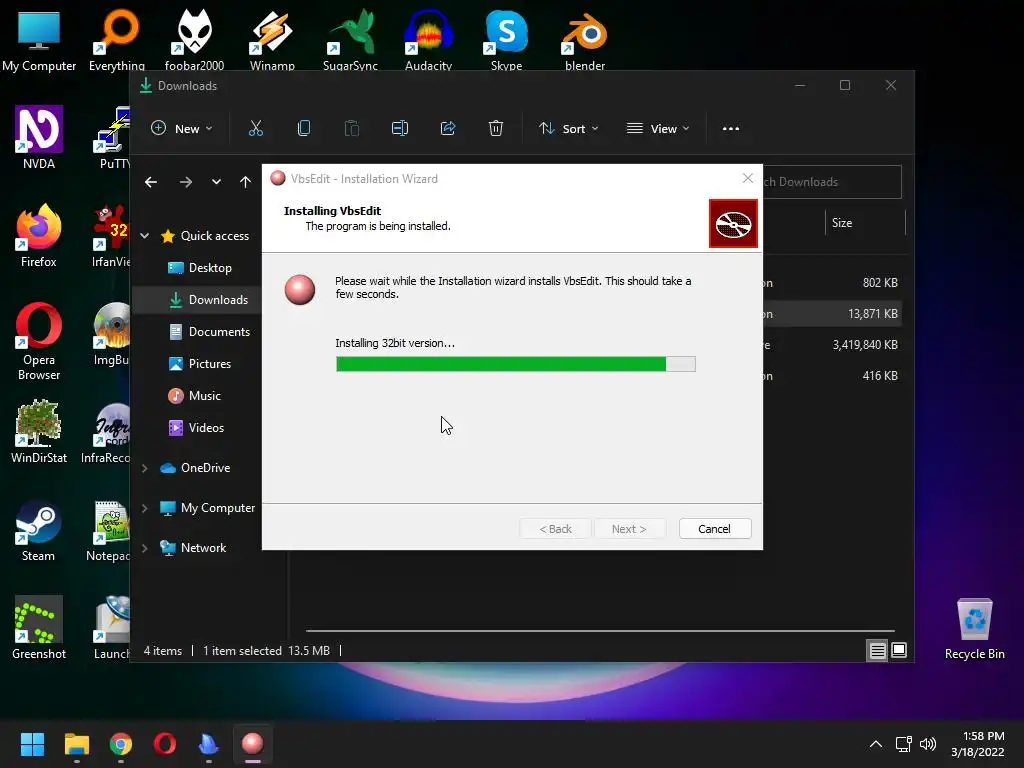Select Downloads in navigation pane
Screen dimensions: 1024x768
point(208,300)
